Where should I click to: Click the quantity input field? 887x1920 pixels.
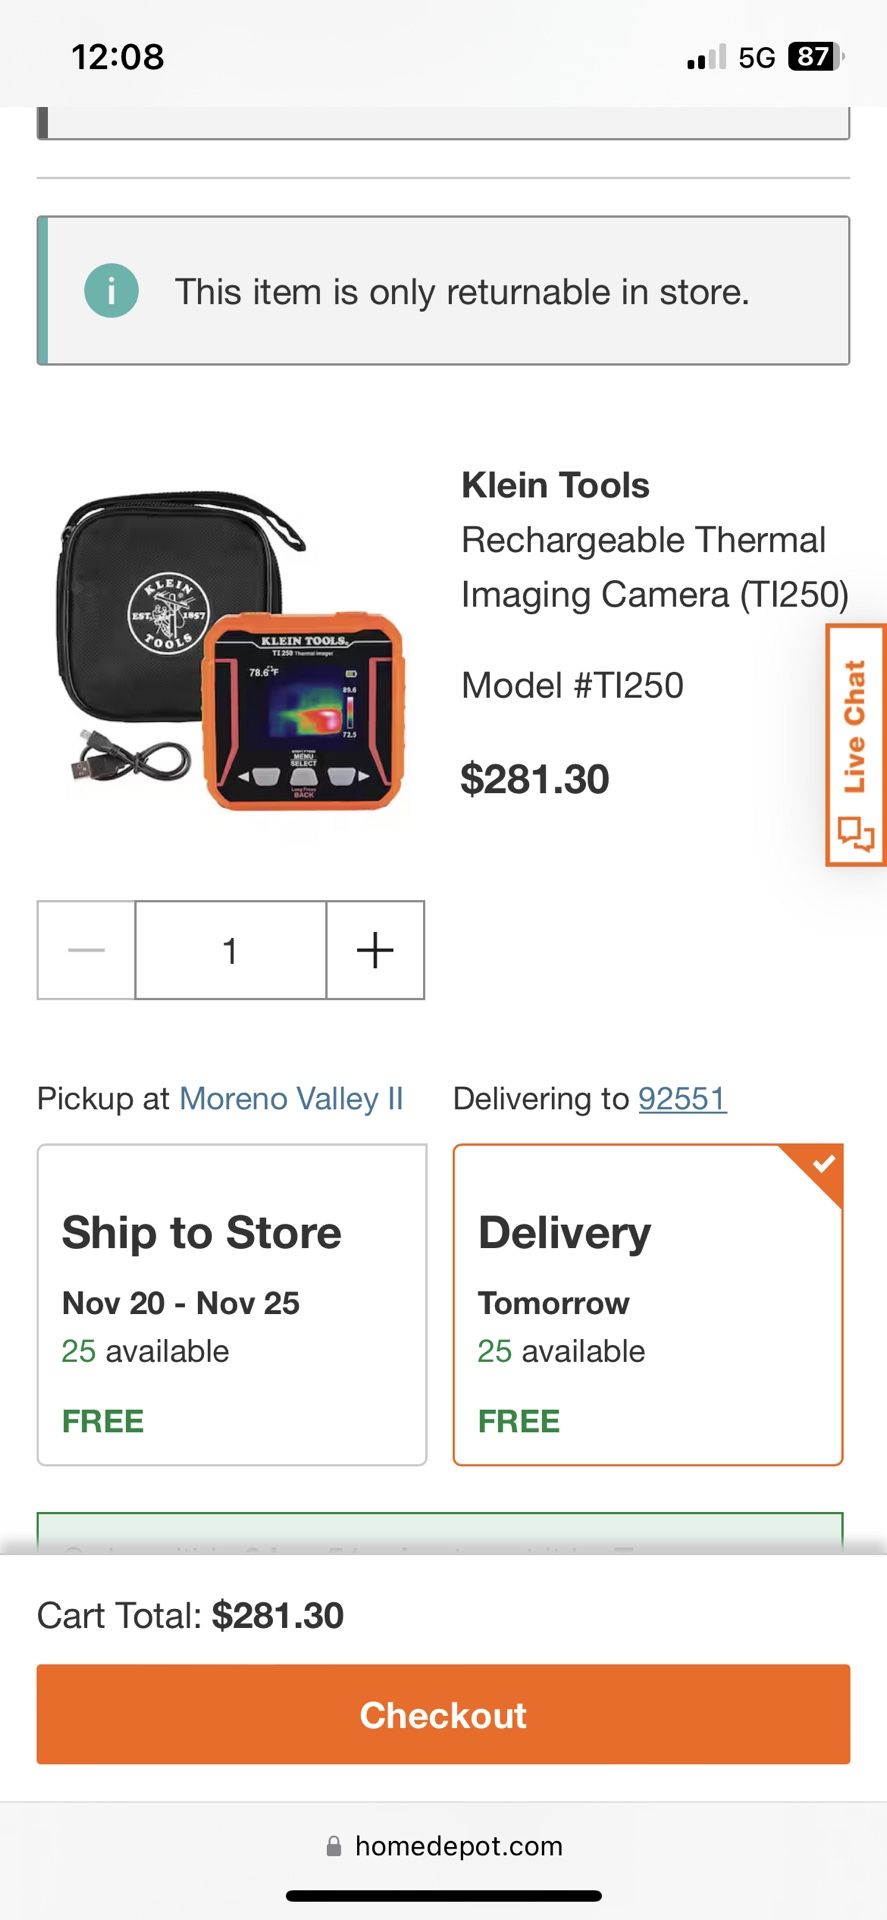[230, 950]
